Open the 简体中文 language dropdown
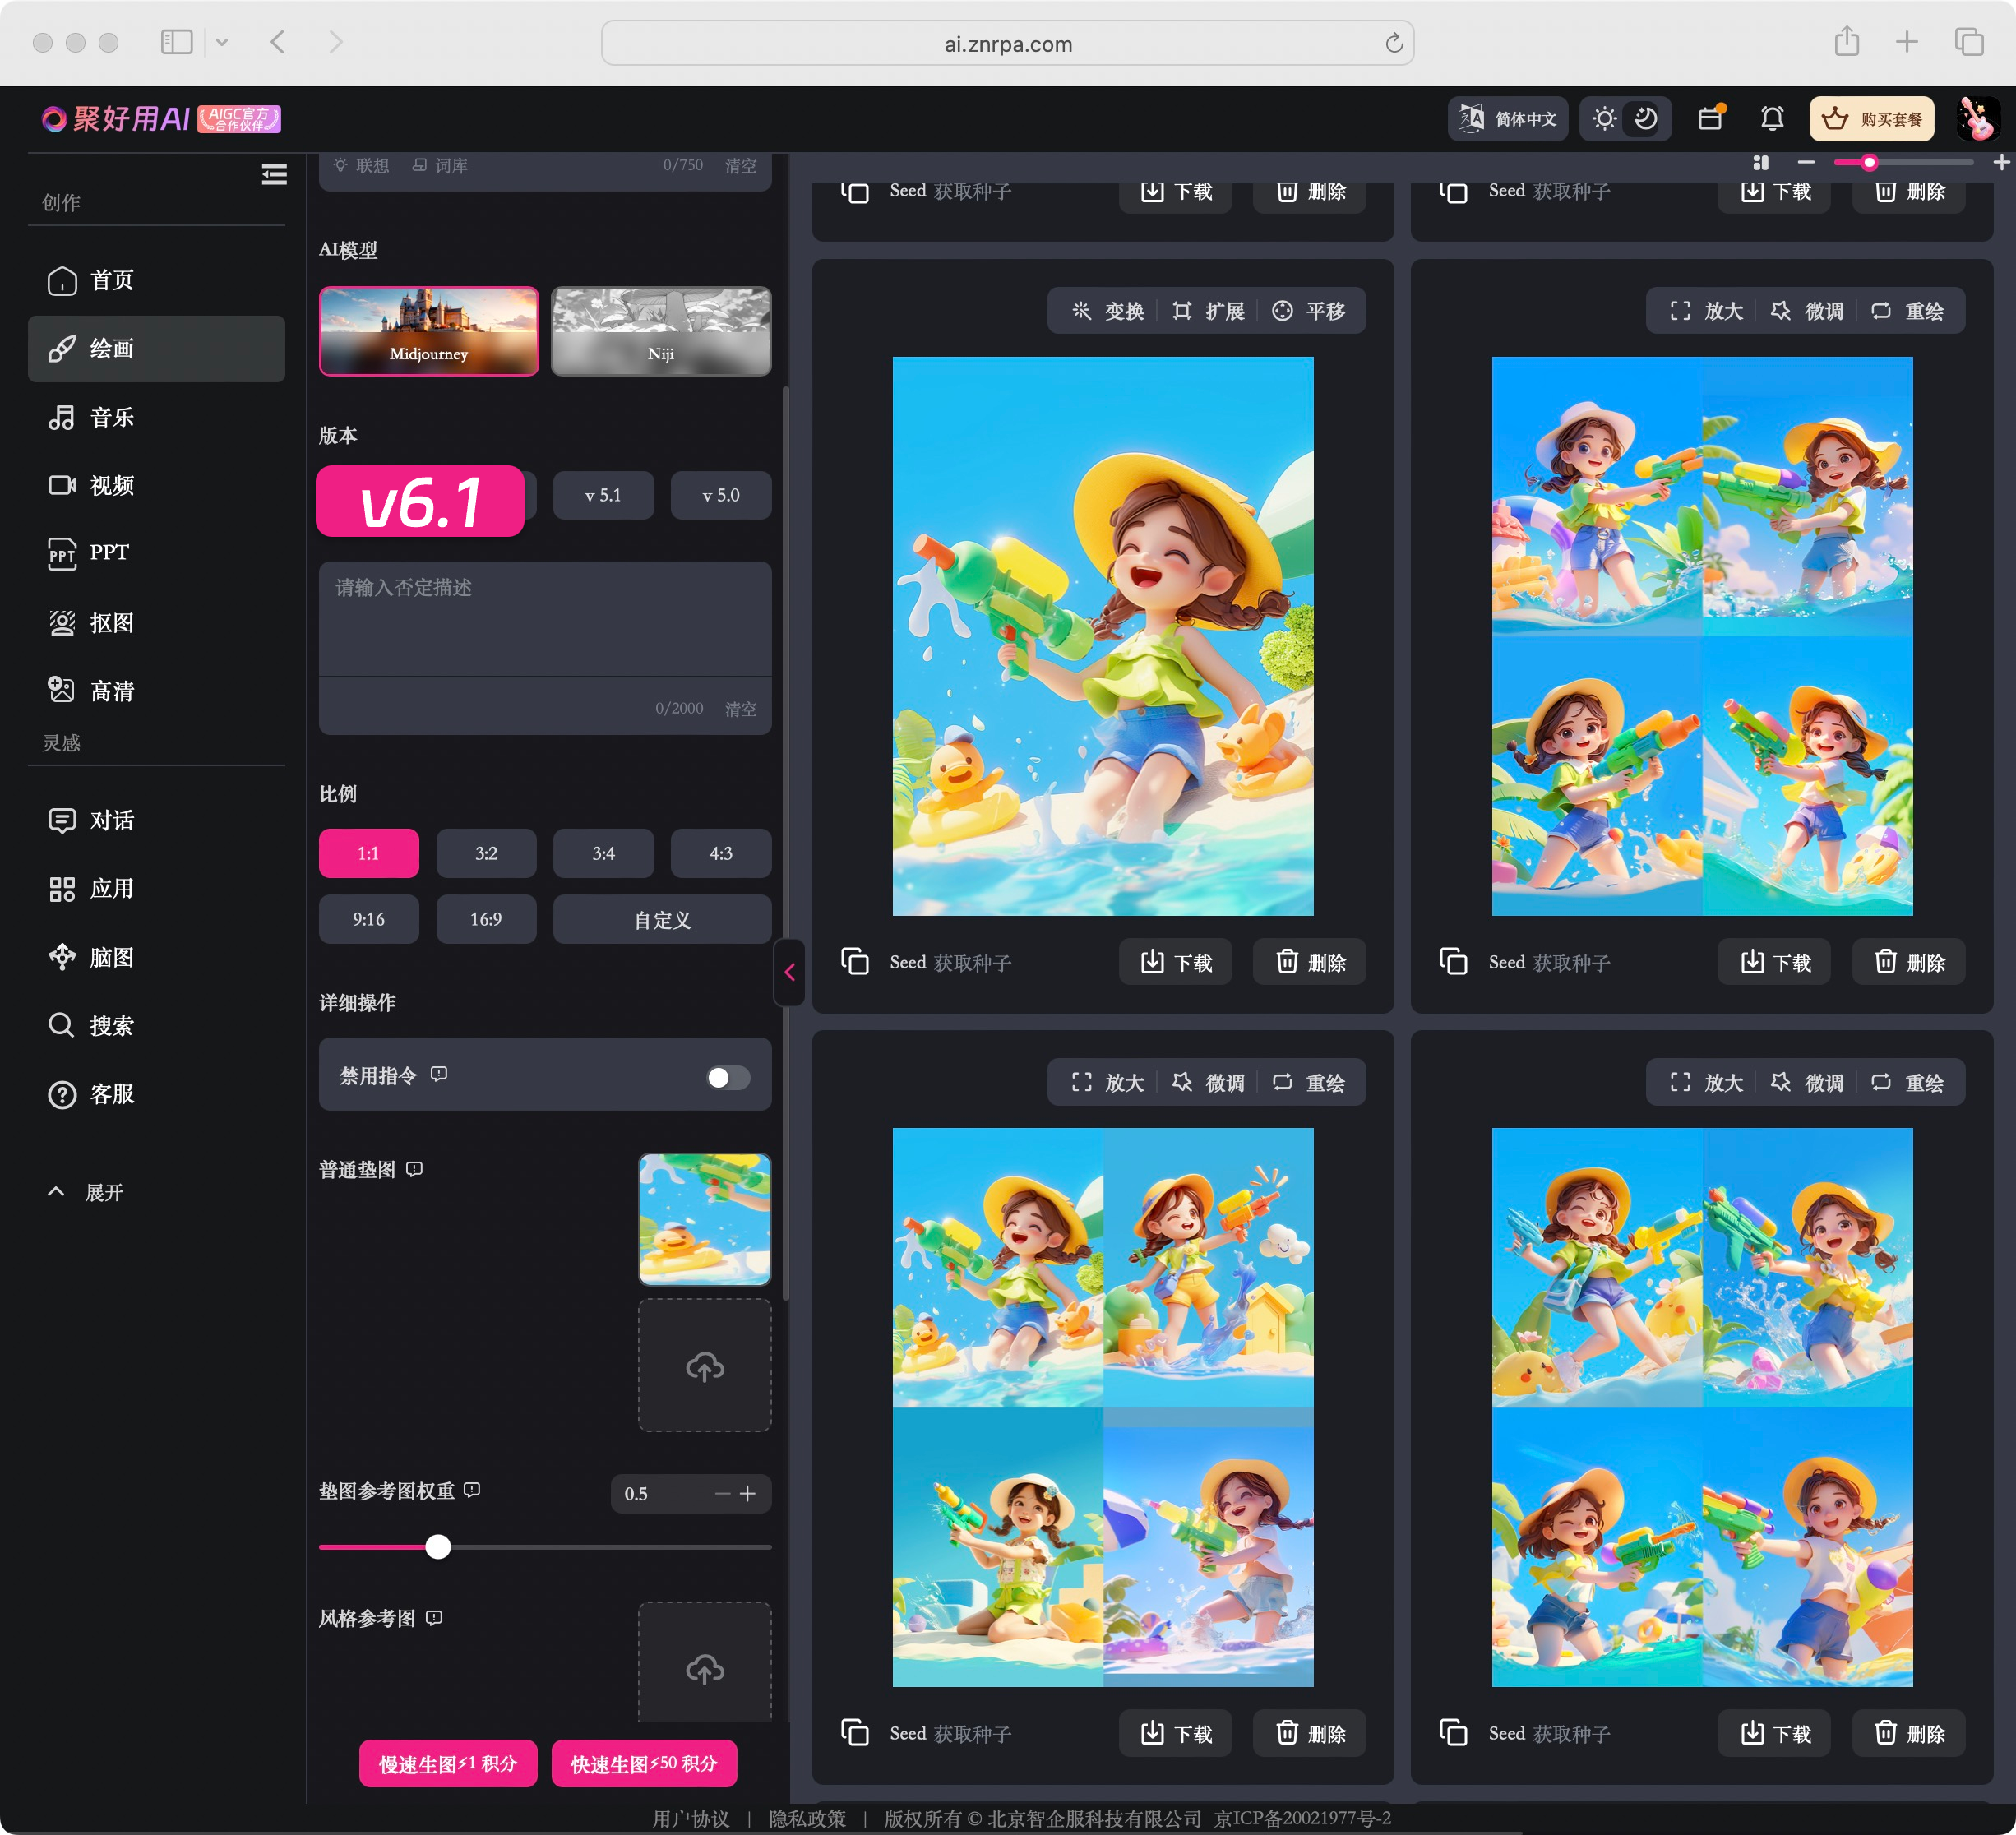2016x1835 pixels. click(1507, 119)
